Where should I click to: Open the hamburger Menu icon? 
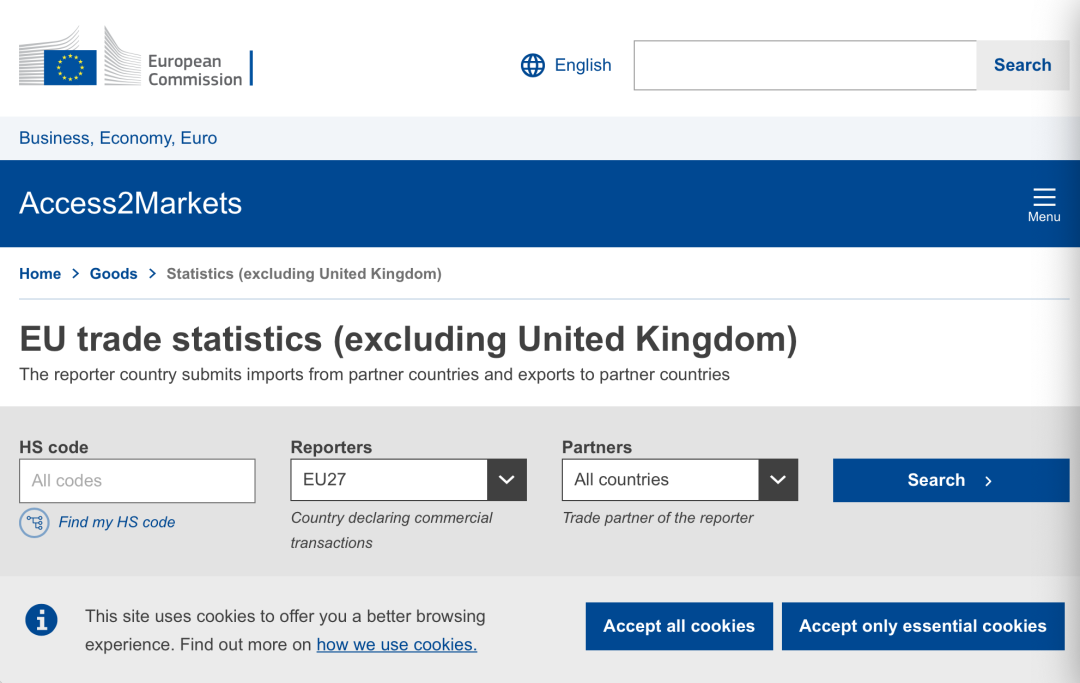[x=1044, y=197]
